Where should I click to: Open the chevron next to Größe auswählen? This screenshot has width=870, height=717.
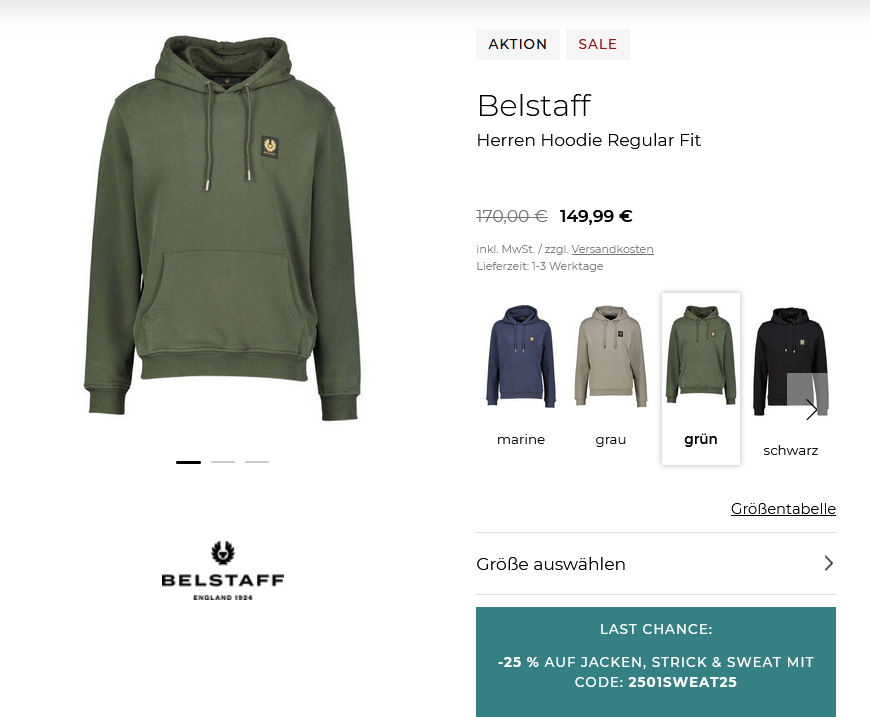point(828,563)
